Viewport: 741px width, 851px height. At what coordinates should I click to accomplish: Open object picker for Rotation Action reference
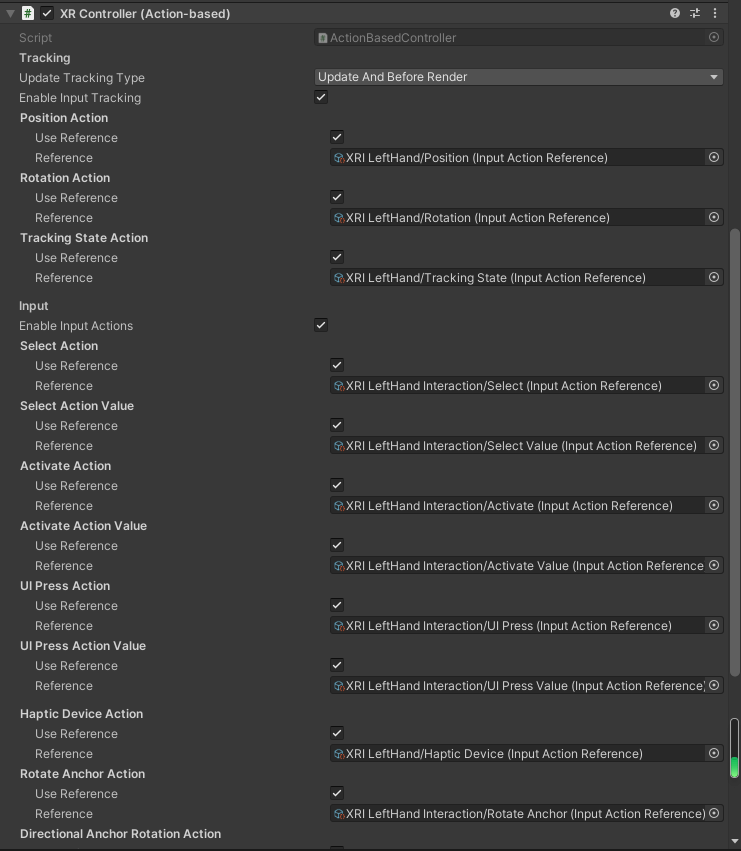click(714, 217)
